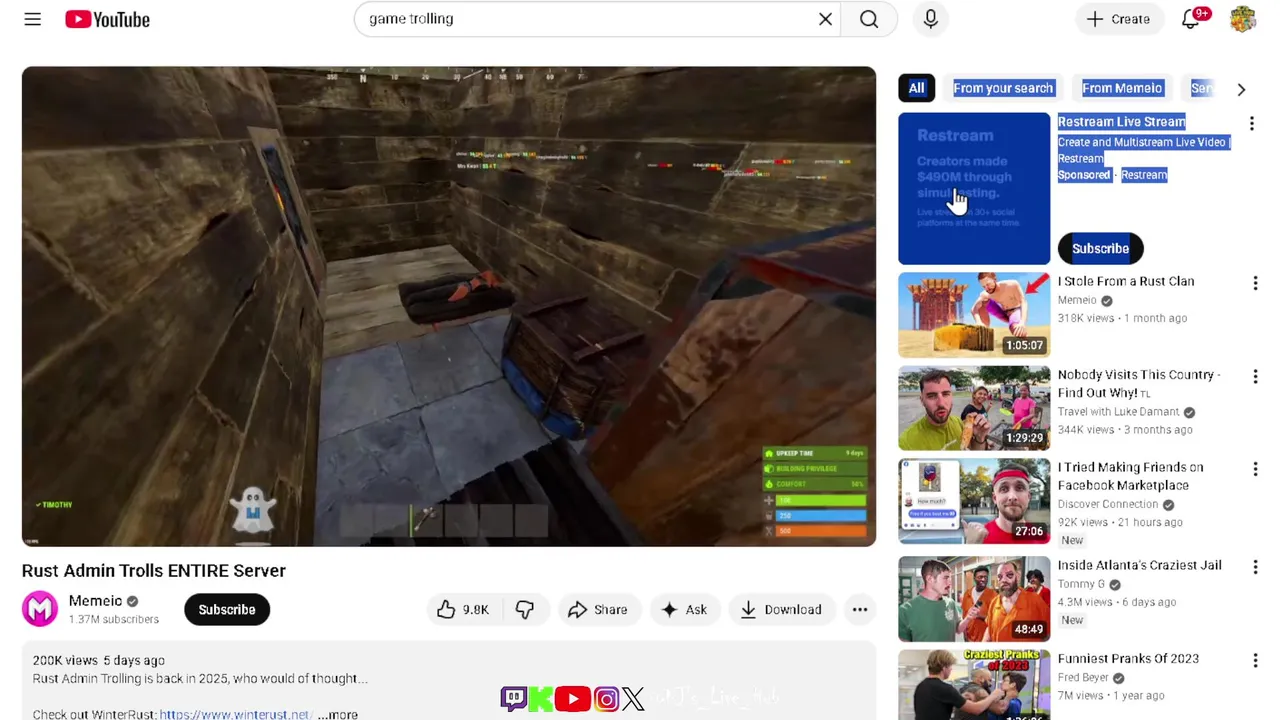Screen dimensions: 1280x720
Task: Clear the search box text
Action: coord(825,19)
